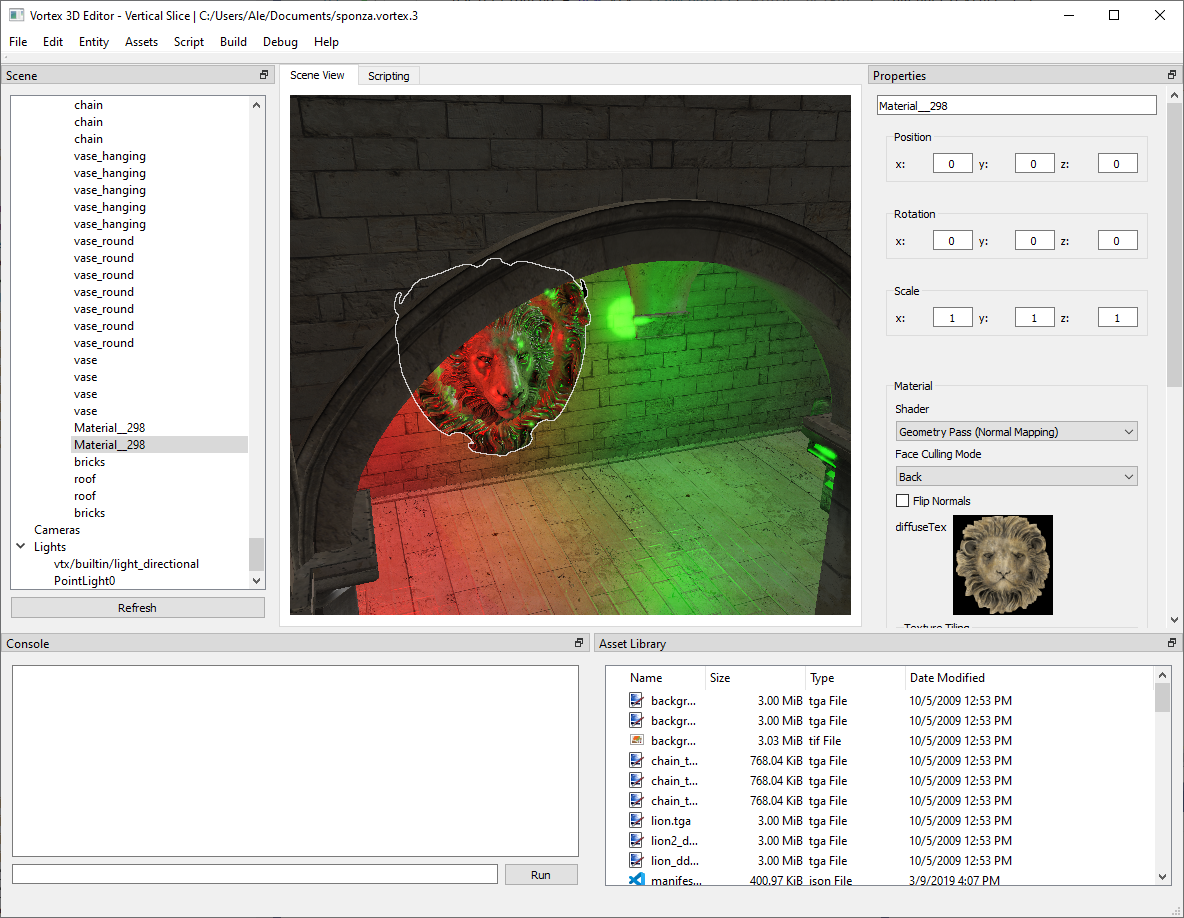Image resolution: width=1184 pixels, height=918 pixels.
Task: Open the Edit menu
Action: pos(53,42)
